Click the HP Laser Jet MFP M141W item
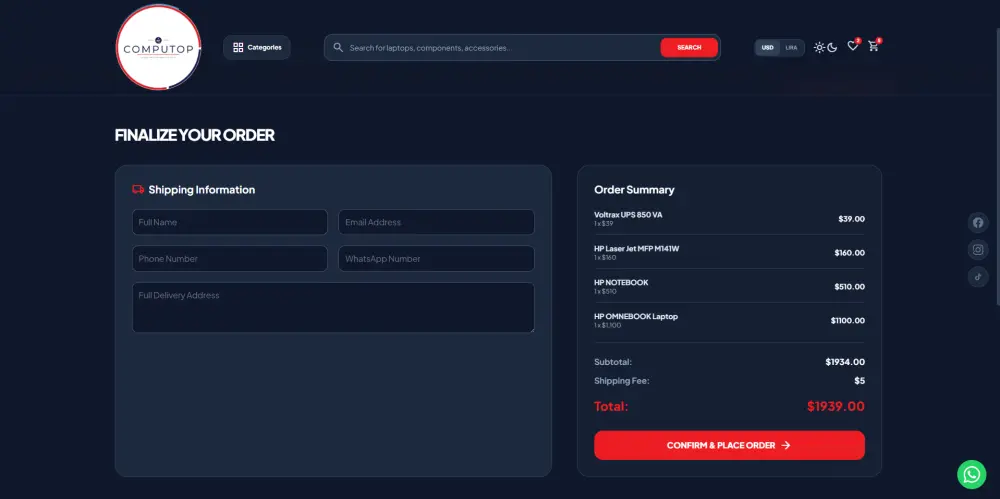 [636, 249]
